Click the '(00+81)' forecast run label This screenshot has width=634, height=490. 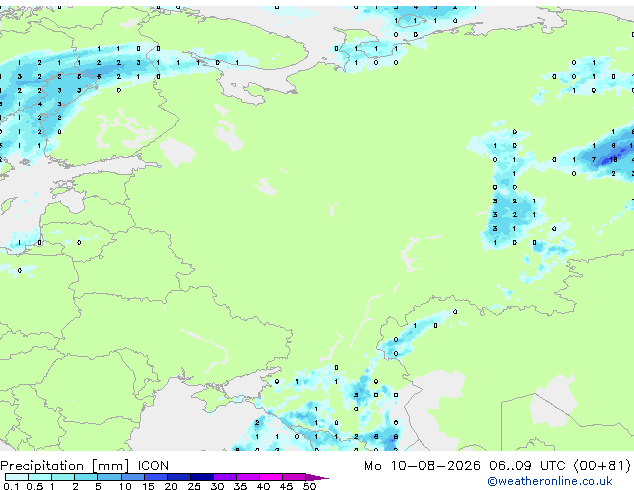coord(602,466)
